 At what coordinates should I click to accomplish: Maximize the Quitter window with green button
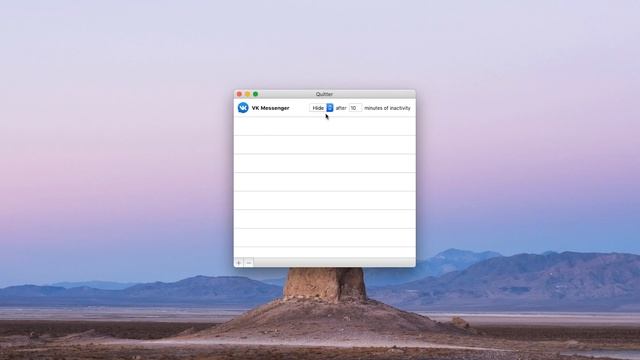point(256,94)
